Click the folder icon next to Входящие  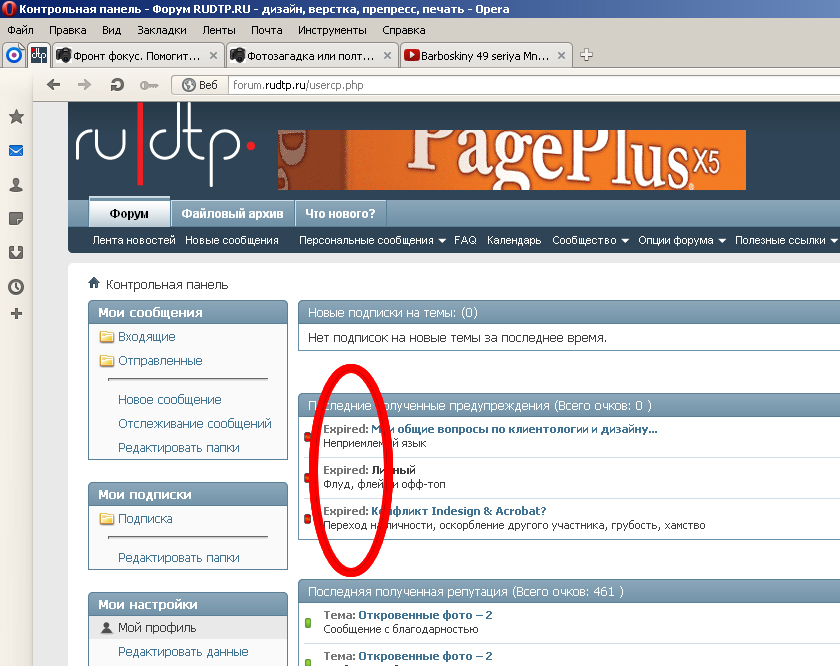(107, 336)
